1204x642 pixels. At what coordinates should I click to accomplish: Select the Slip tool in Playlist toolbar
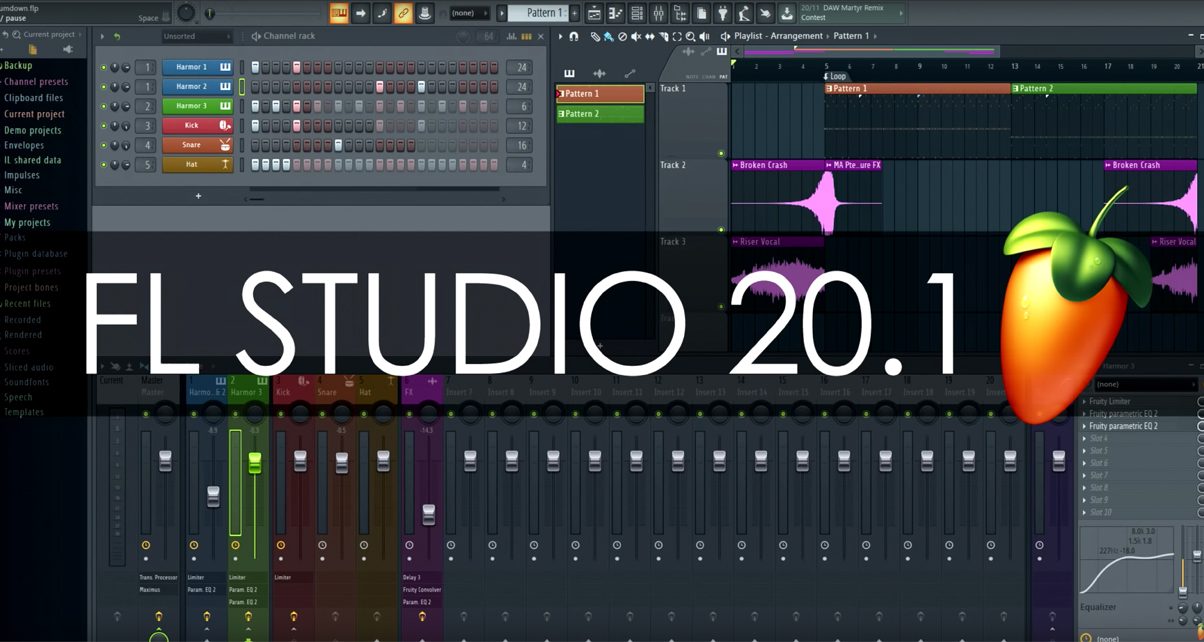coord(650,36)
